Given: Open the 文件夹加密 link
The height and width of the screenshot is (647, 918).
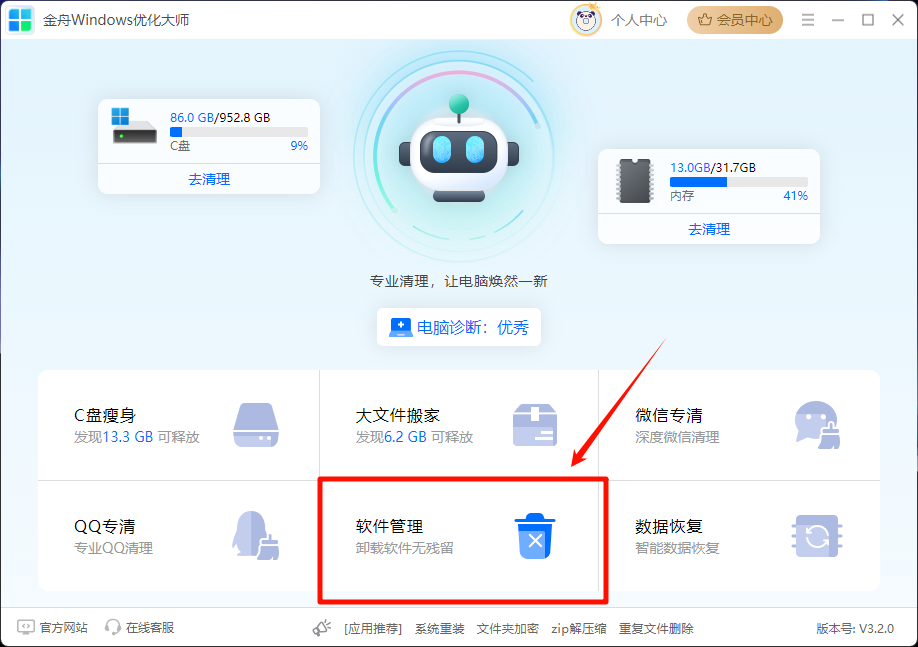Looking at the screenshot, I should pos(508,629).
